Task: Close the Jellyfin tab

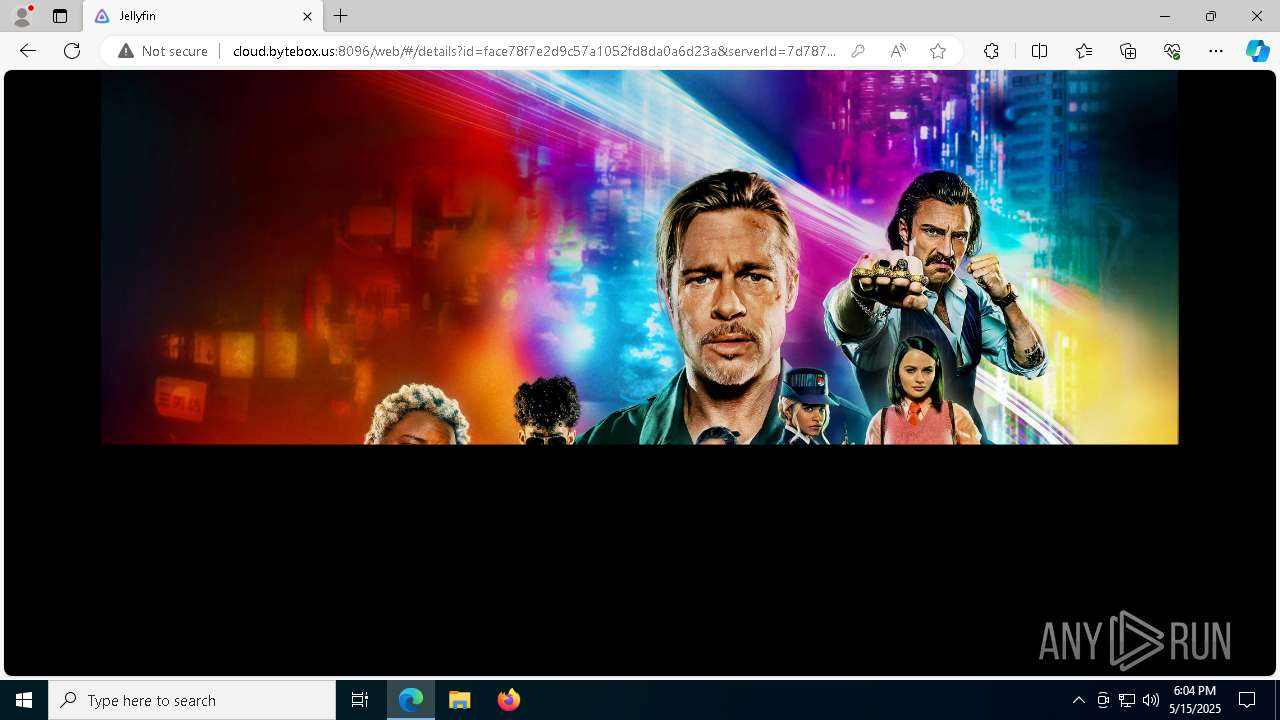Action: point(307,16)
